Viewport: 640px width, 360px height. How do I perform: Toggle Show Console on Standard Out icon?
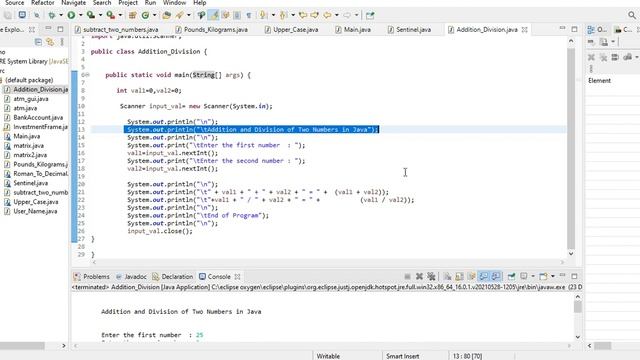click(484, 277)
